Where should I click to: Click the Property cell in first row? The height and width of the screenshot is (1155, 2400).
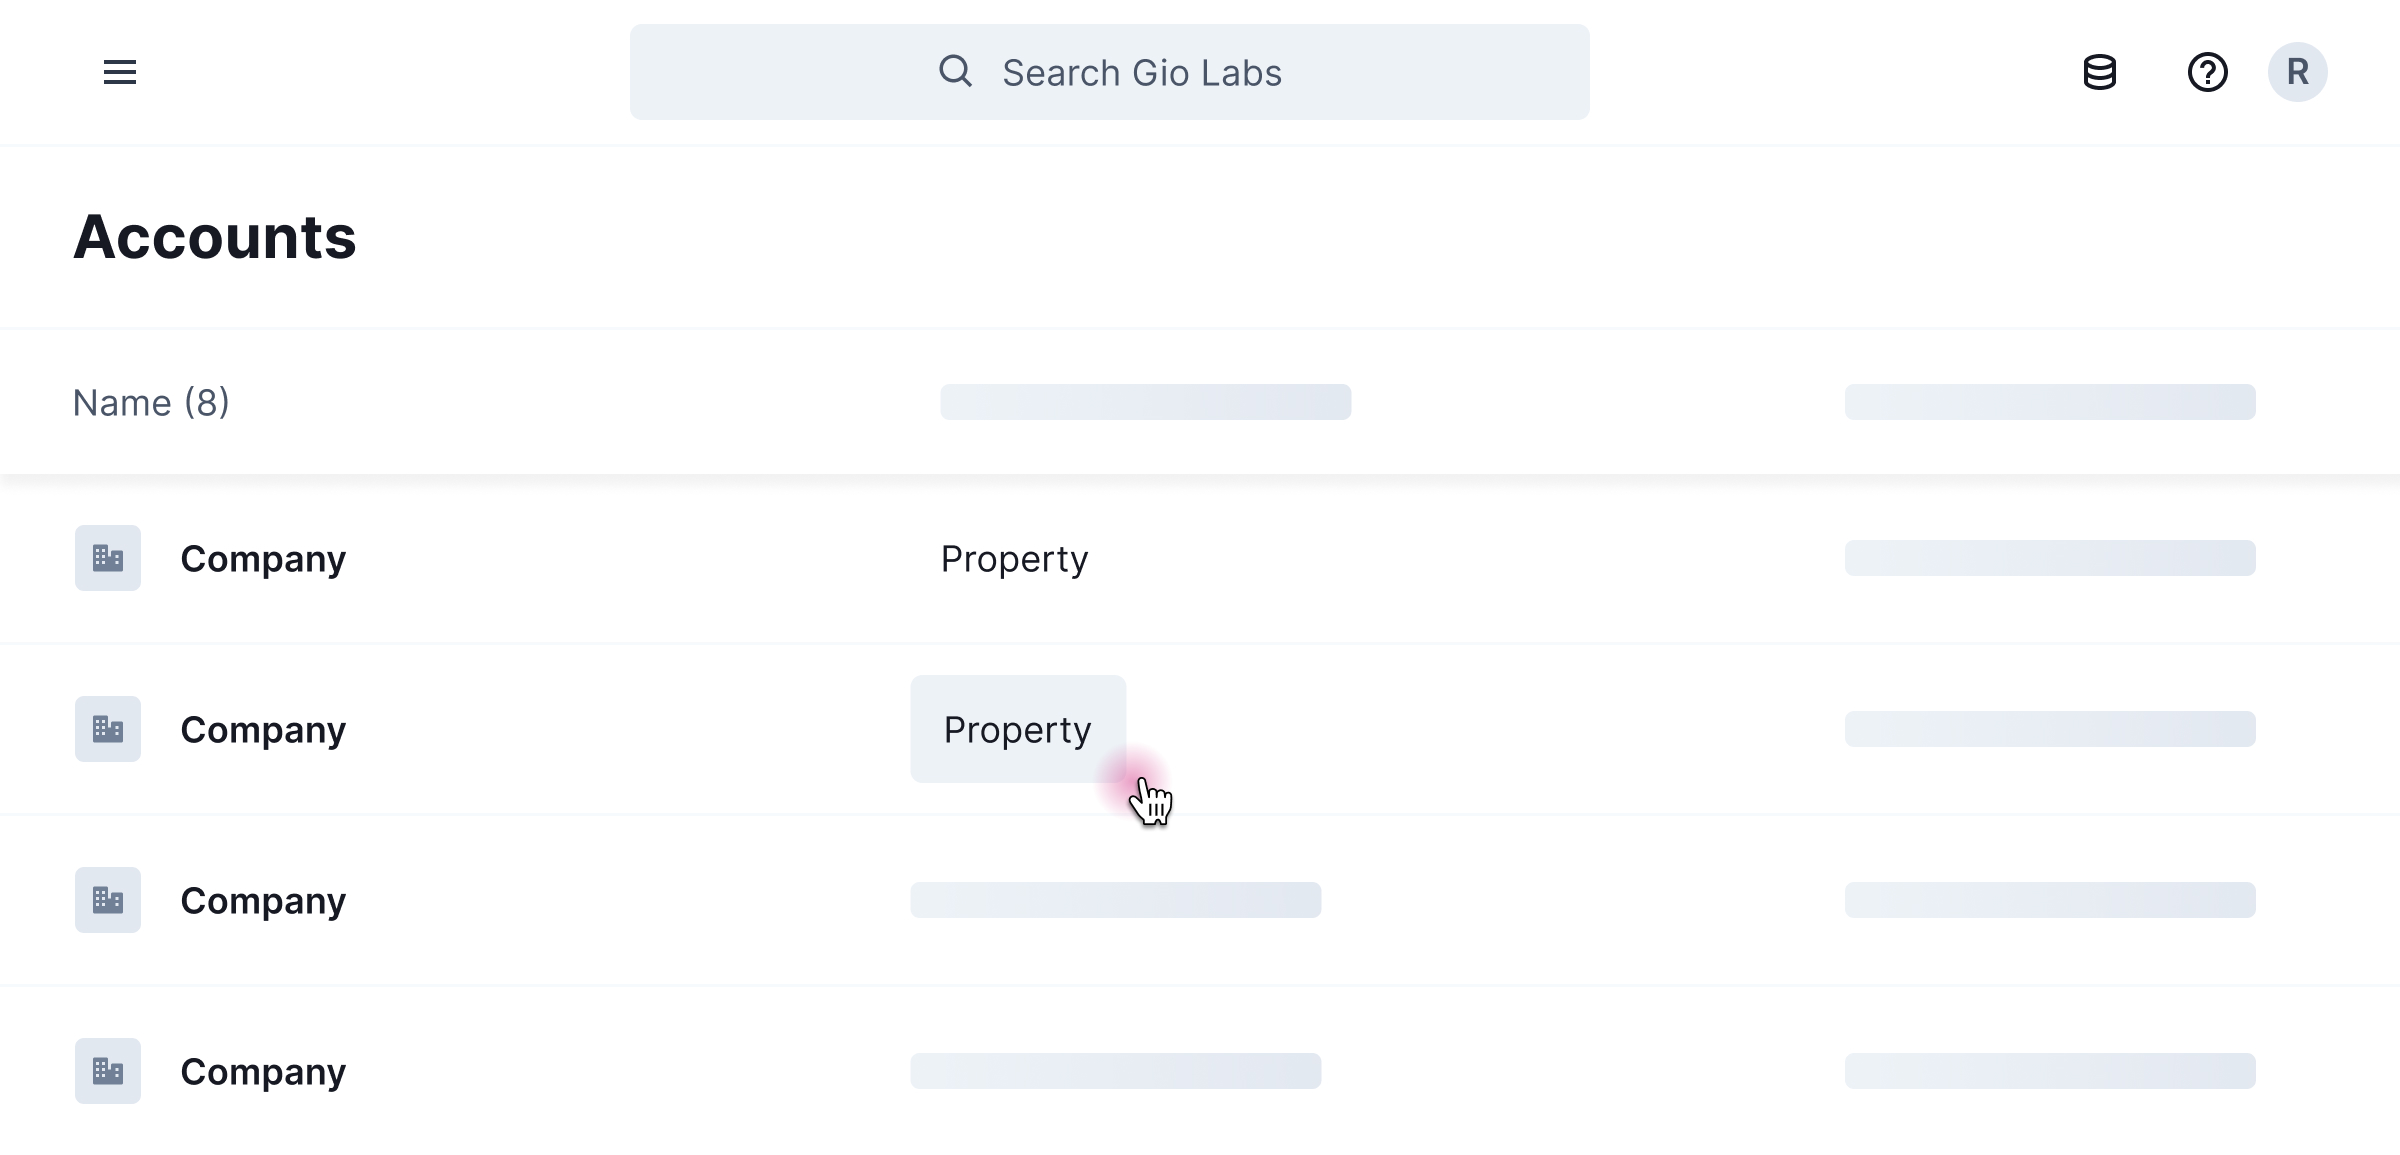(1014, 558)
